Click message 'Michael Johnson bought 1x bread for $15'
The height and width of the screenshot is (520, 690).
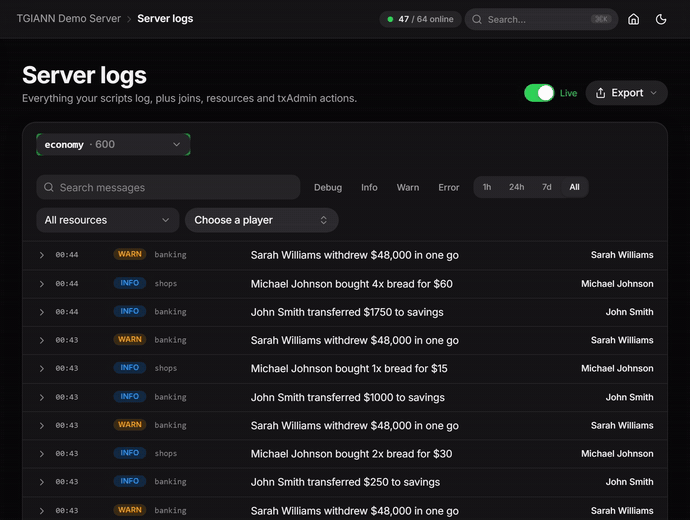tap(349, 368)
